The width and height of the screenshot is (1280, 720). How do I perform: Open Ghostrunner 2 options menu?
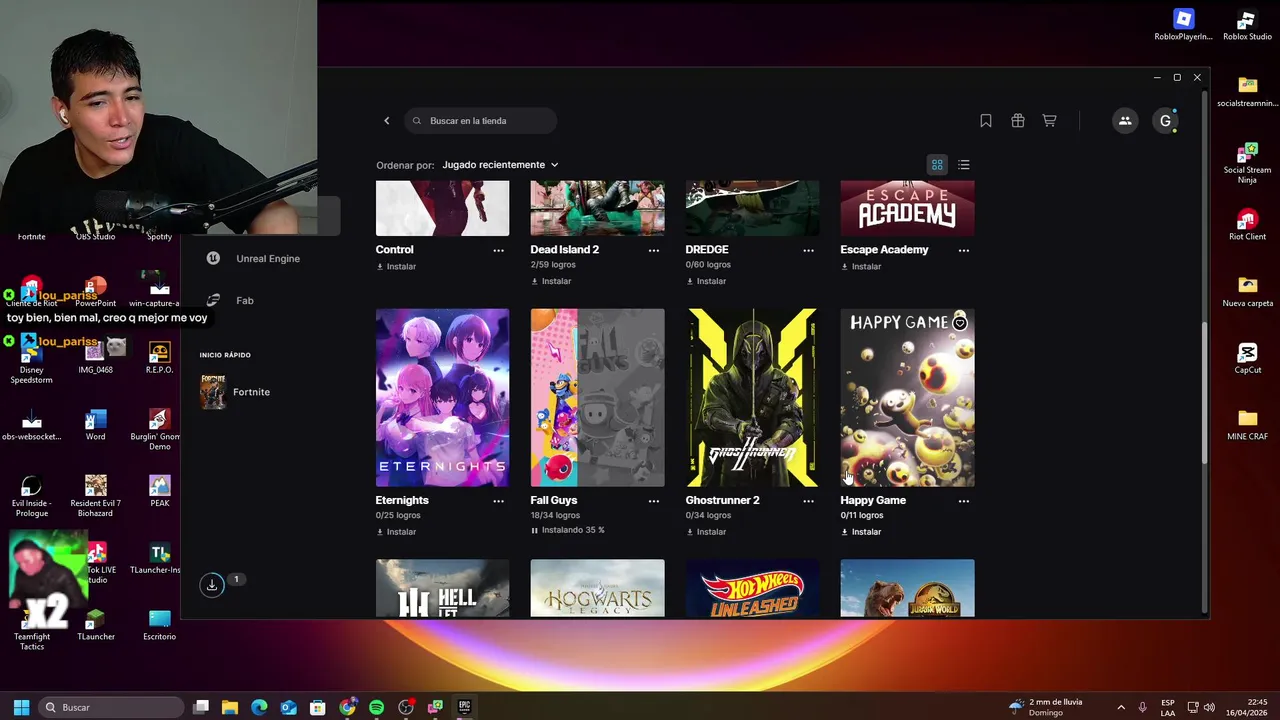pyautogui.click(x=809, y=501)
